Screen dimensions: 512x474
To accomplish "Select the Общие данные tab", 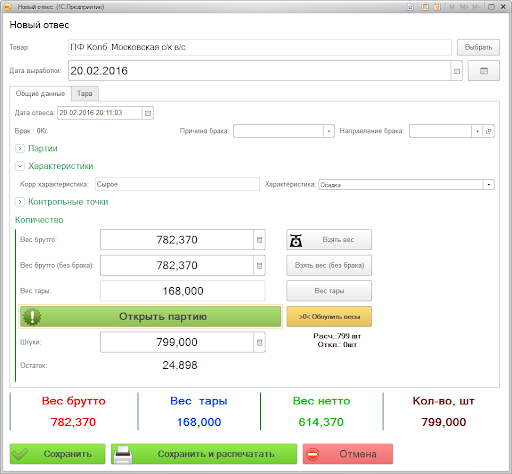I will coord(40,94).
